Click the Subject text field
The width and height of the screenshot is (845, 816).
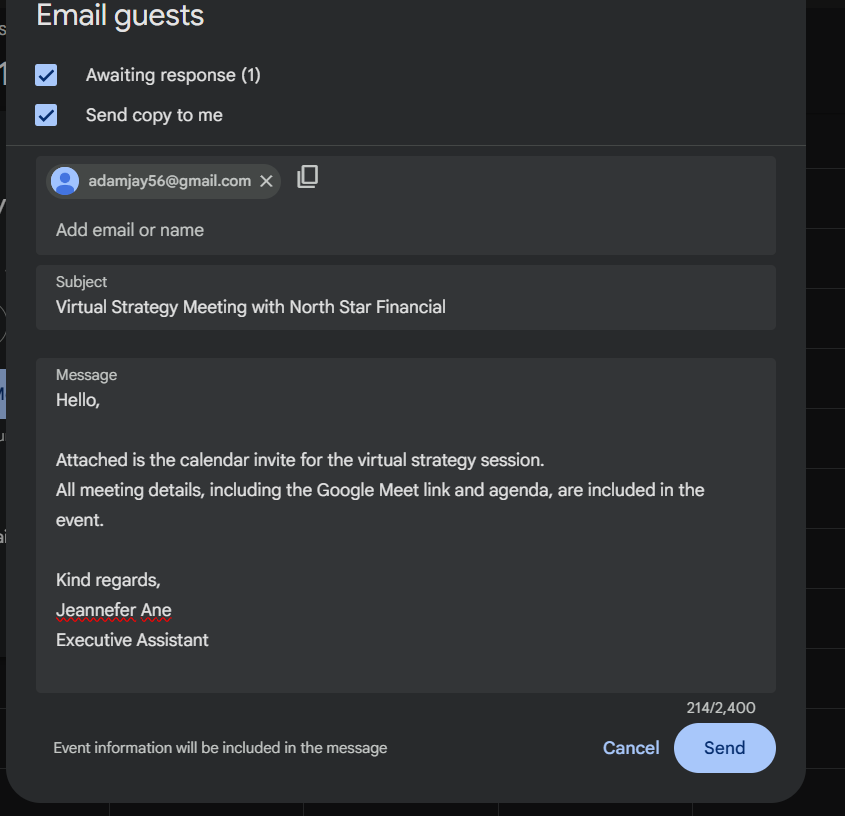[400, 307]
